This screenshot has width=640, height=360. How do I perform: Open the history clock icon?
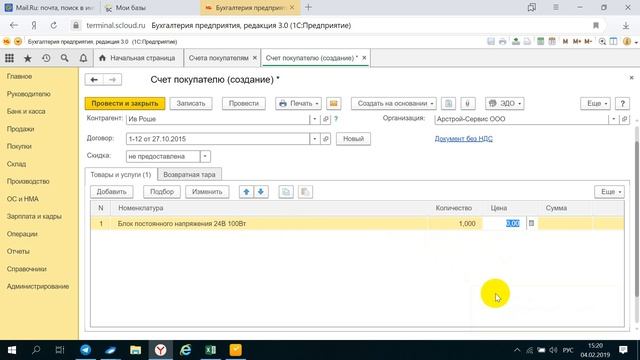point(46,58)
